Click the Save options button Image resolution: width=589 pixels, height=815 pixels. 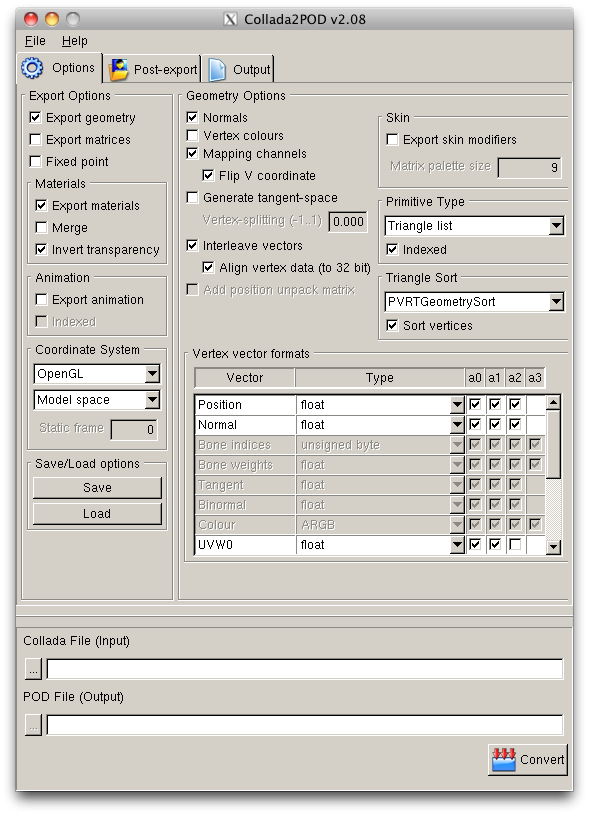click(x=97, y=488)
